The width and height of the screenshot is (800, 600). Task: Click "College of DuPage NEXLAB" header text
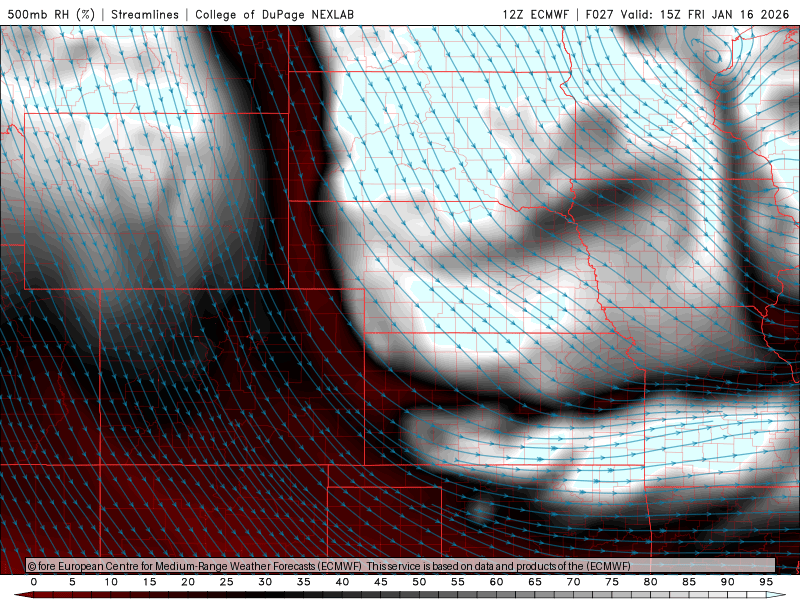274,14
